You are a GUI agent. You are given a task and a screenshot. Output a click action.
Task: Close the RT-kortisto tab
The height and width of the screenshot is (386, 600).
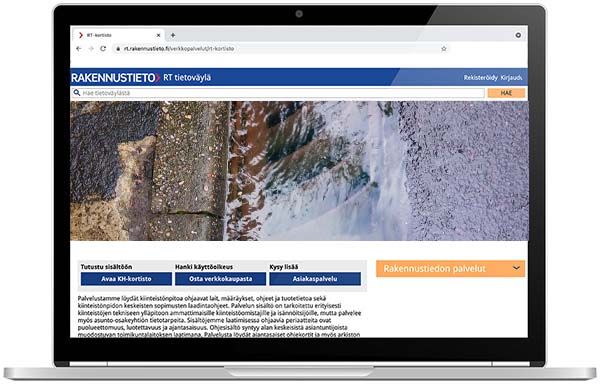pos(158,35)
